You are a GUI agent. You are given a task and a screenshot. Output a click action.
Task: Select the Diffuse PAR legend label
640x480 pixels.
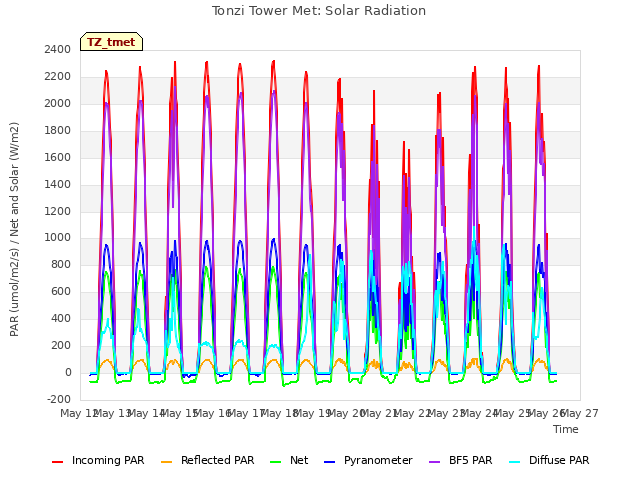pyautogui.click(x=559, y=460)
